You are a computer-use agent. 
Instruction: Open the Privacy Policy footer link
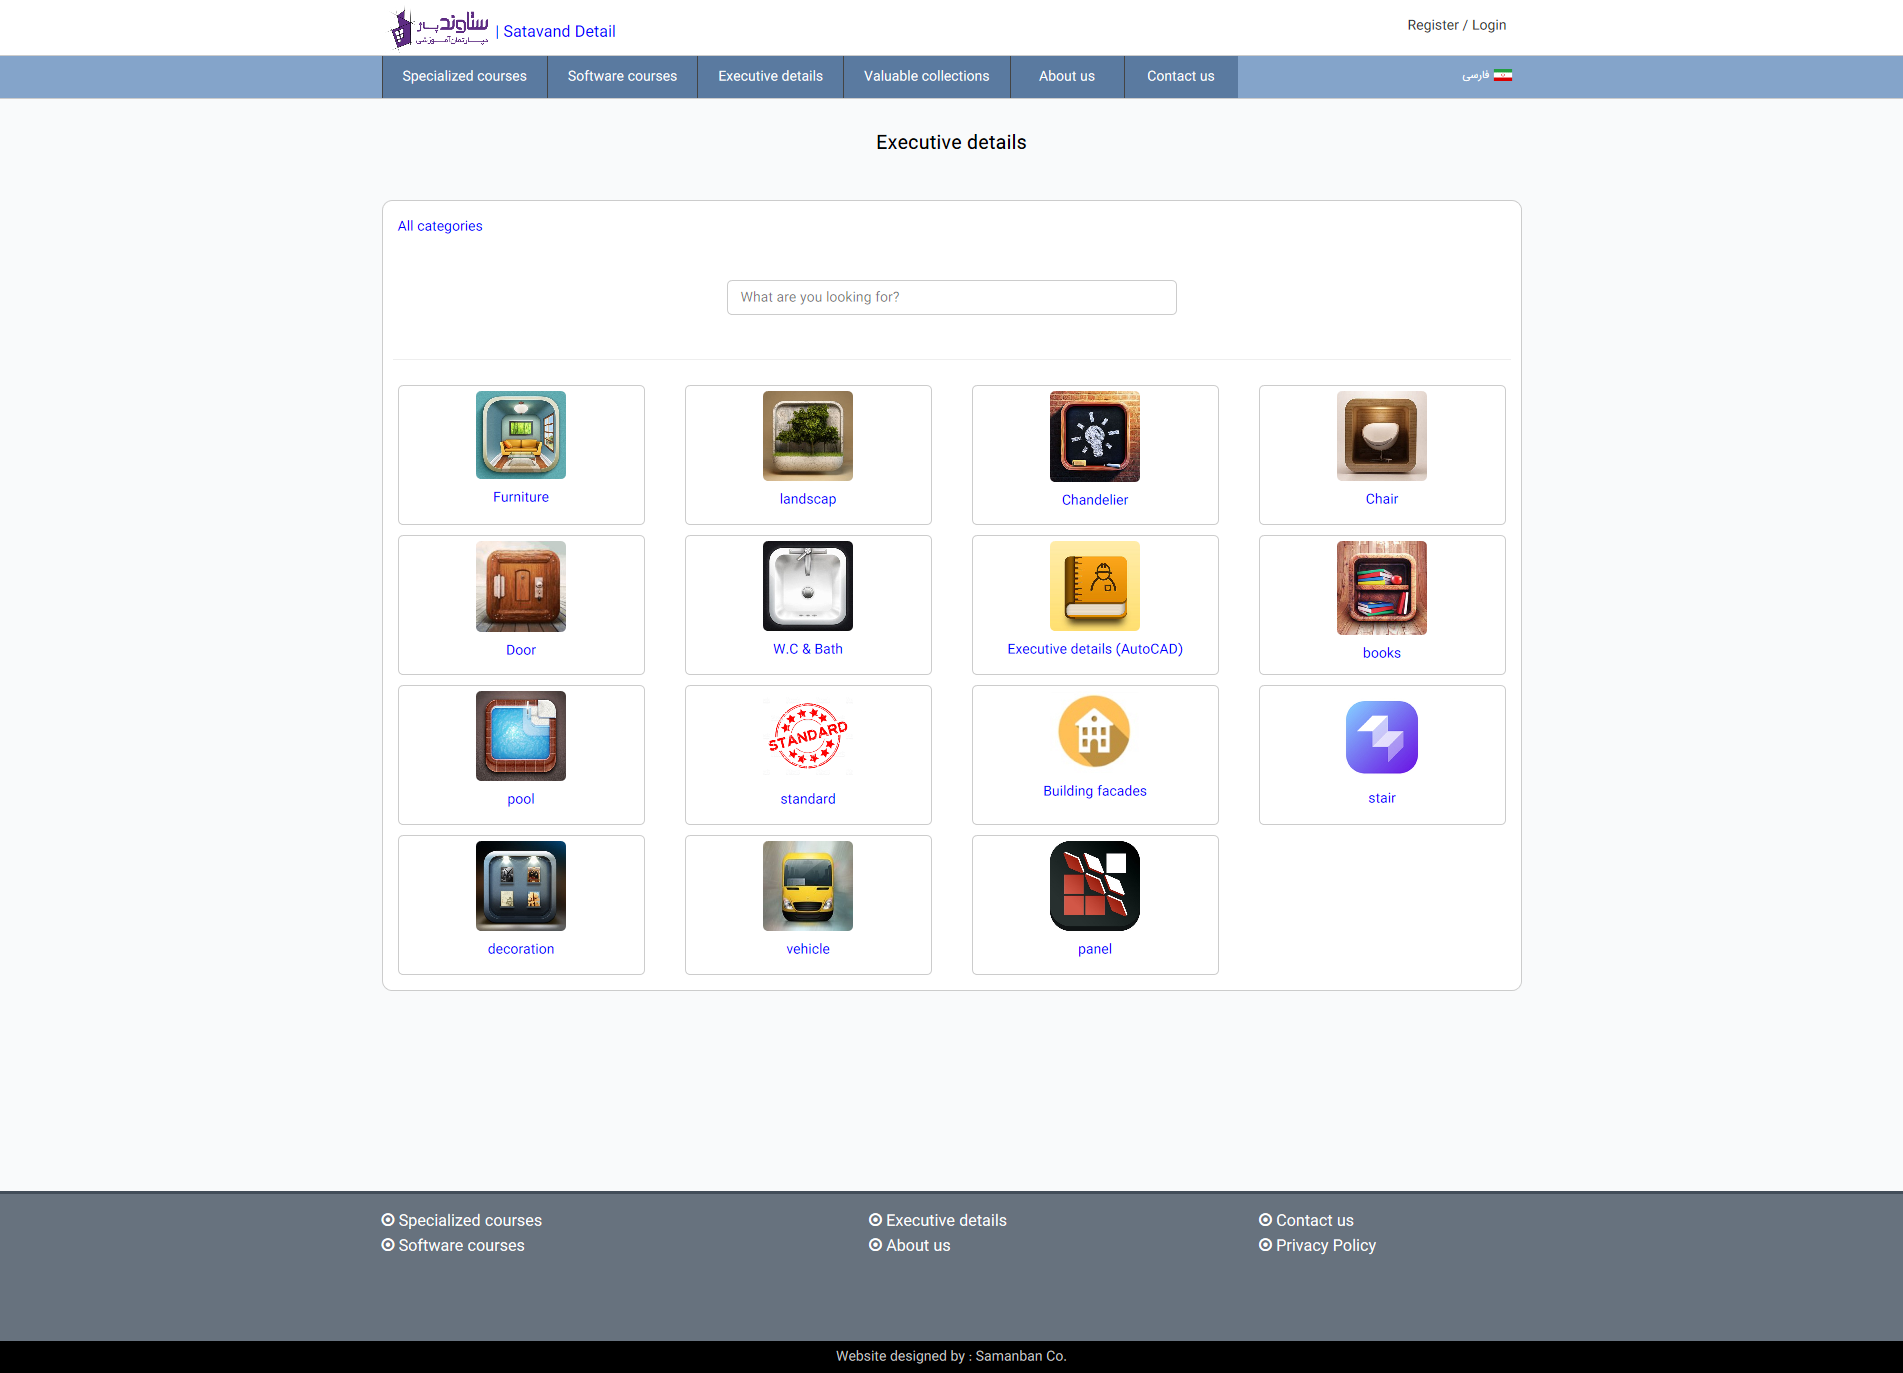[x=1326, y=1245]
